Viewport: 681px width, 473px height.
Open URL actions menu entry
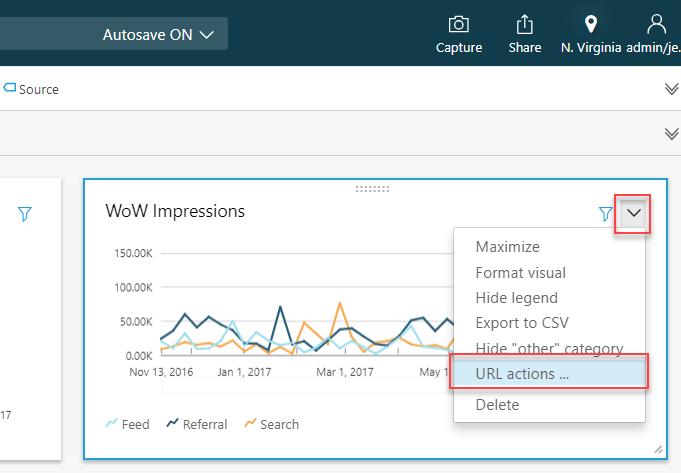522,374
